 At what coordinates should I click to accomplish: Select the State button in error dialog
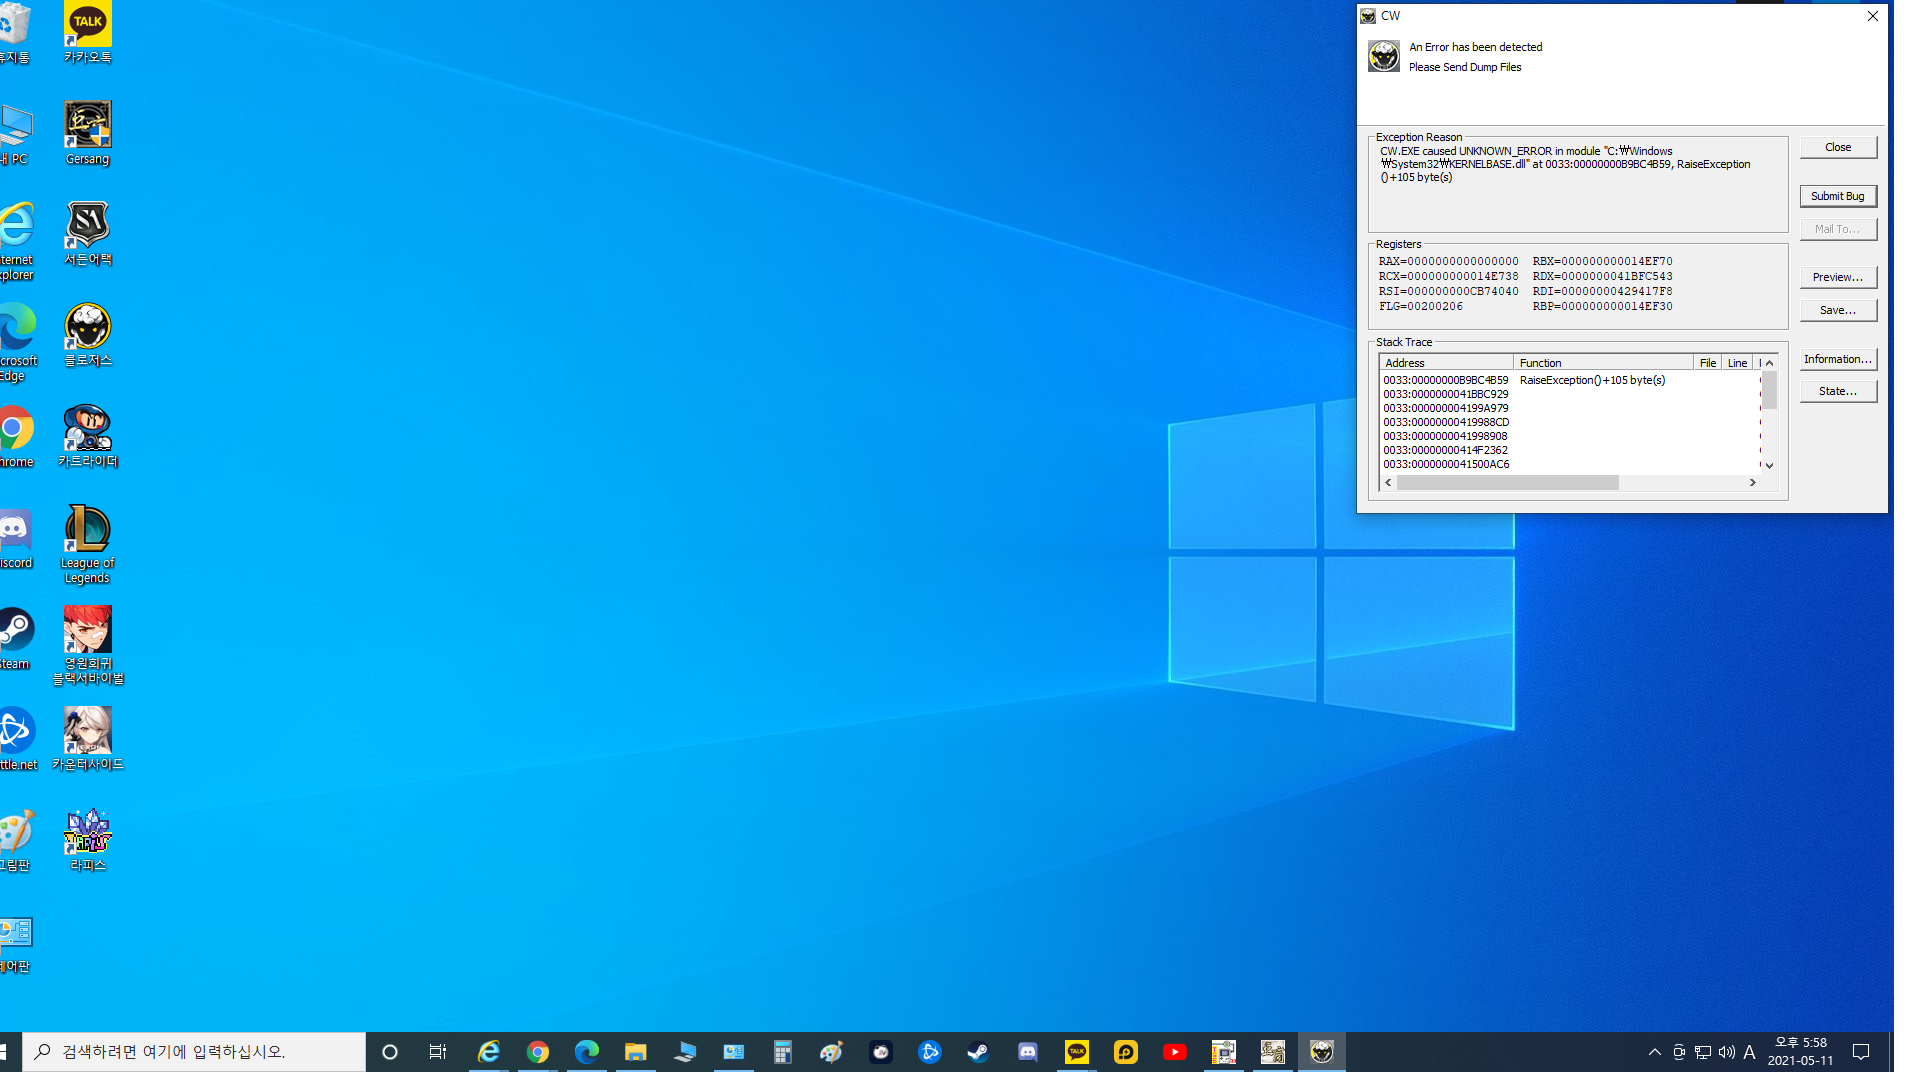tap(1837, 390)
